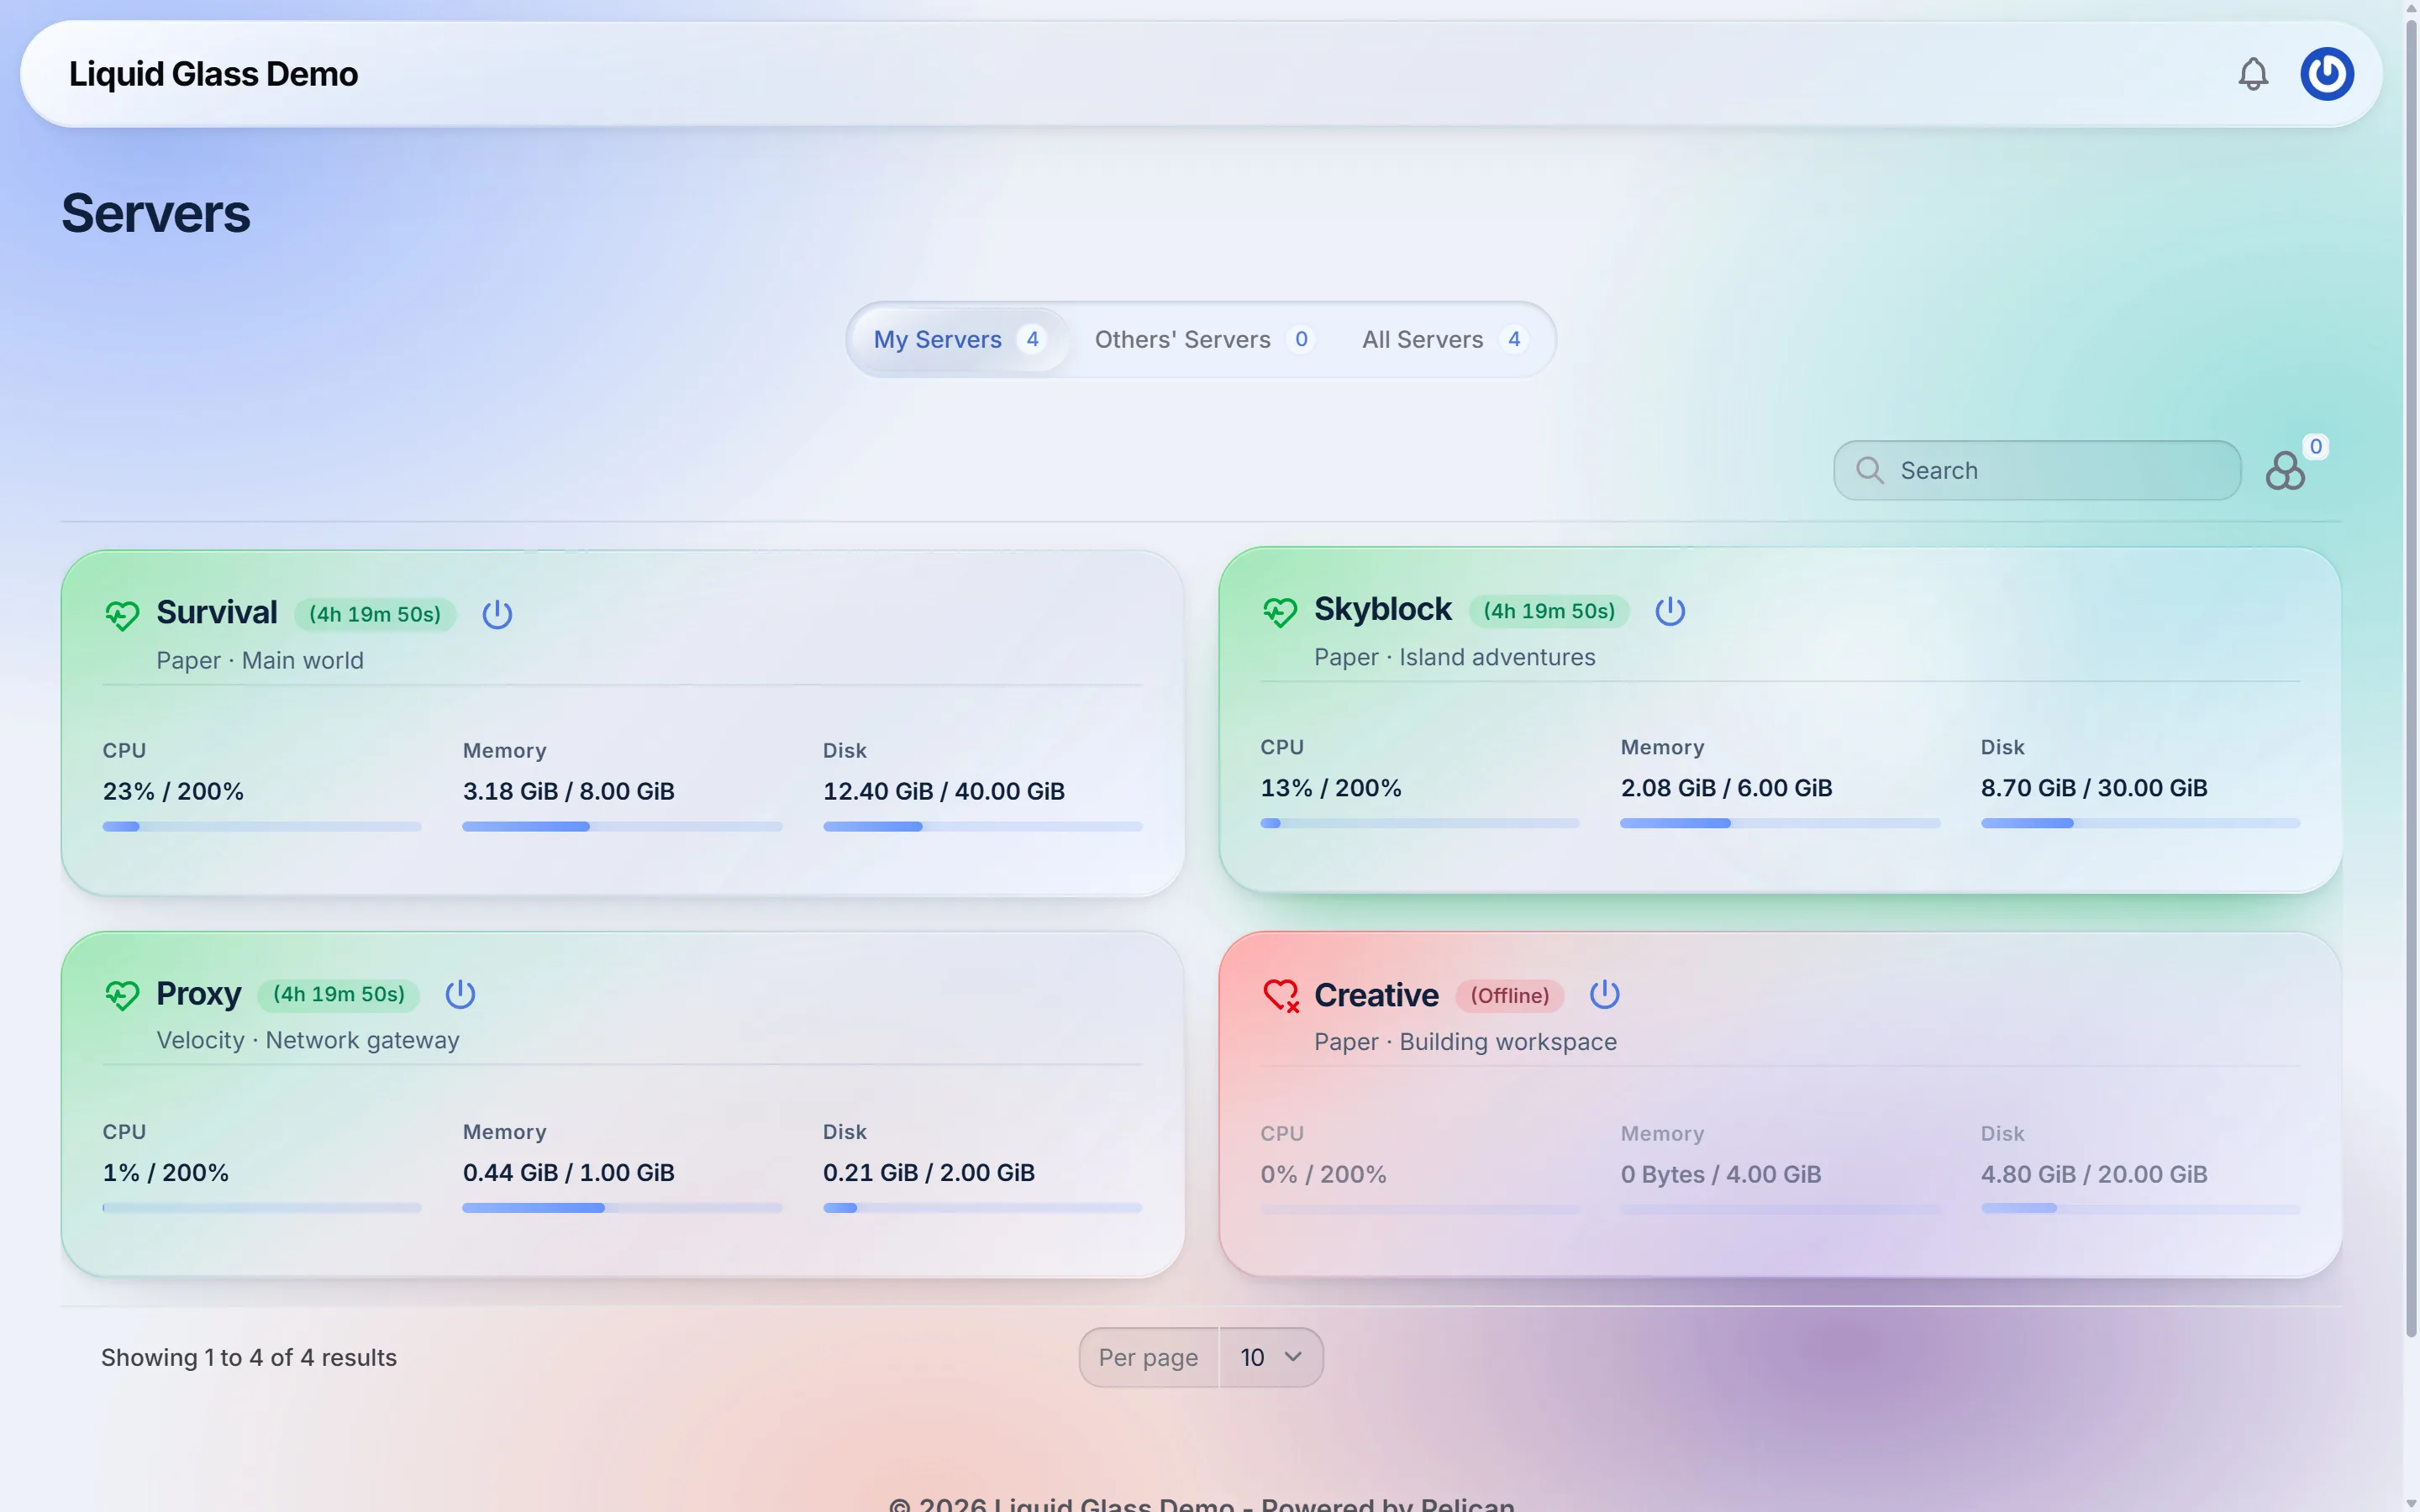2420x1512 pixels.
Task: Click the Survival Memory usage bar
Action: tap(622, 827)
